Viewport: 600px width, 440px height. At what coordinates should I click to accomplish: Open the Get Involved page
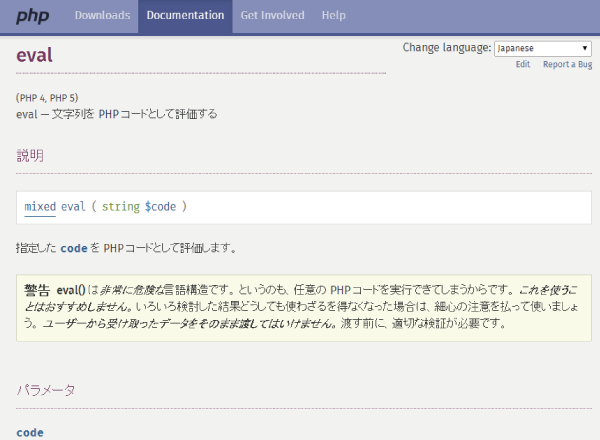[x=272, y=15]
